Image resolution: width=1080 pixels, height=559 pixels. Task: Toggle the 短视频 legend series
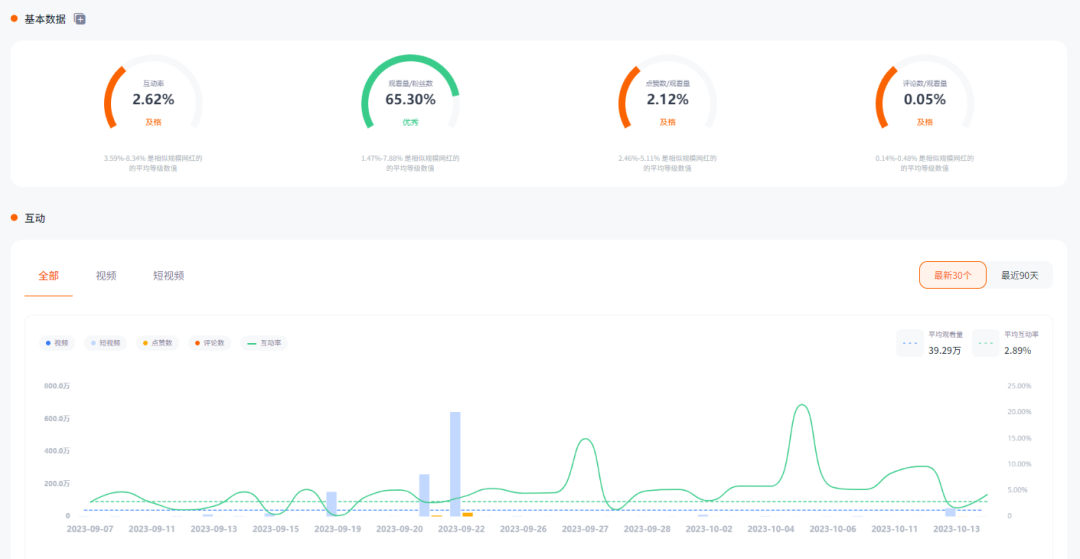coord(105,343)
